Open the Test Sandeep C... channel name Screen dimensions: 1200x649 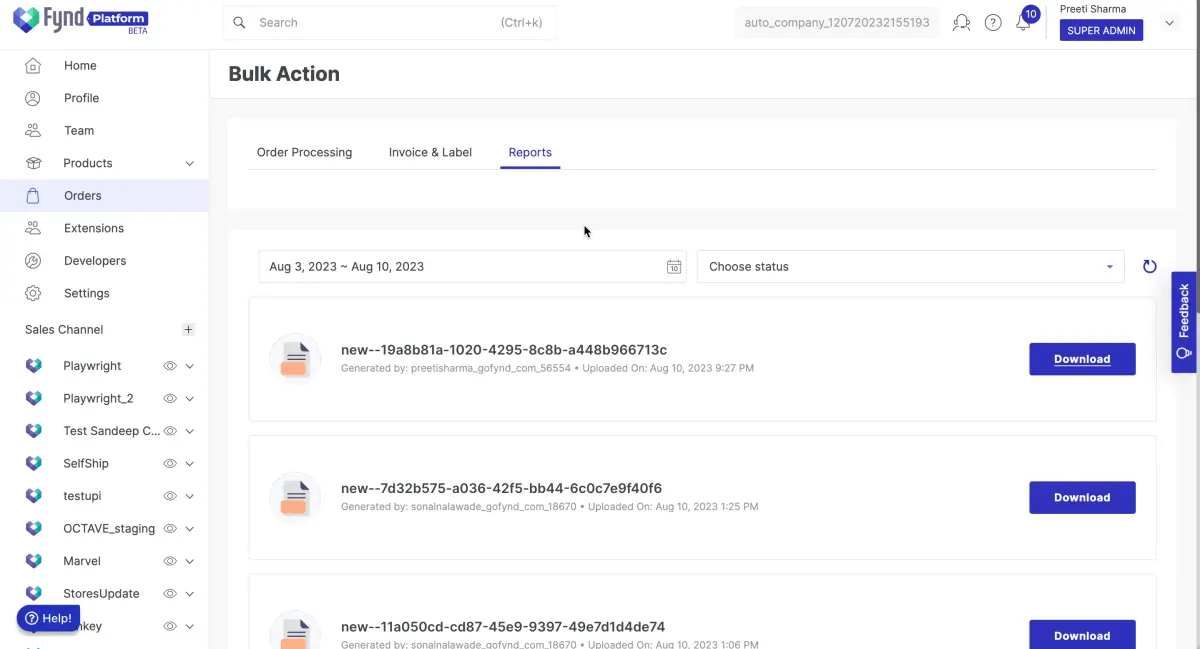point(111,431)
